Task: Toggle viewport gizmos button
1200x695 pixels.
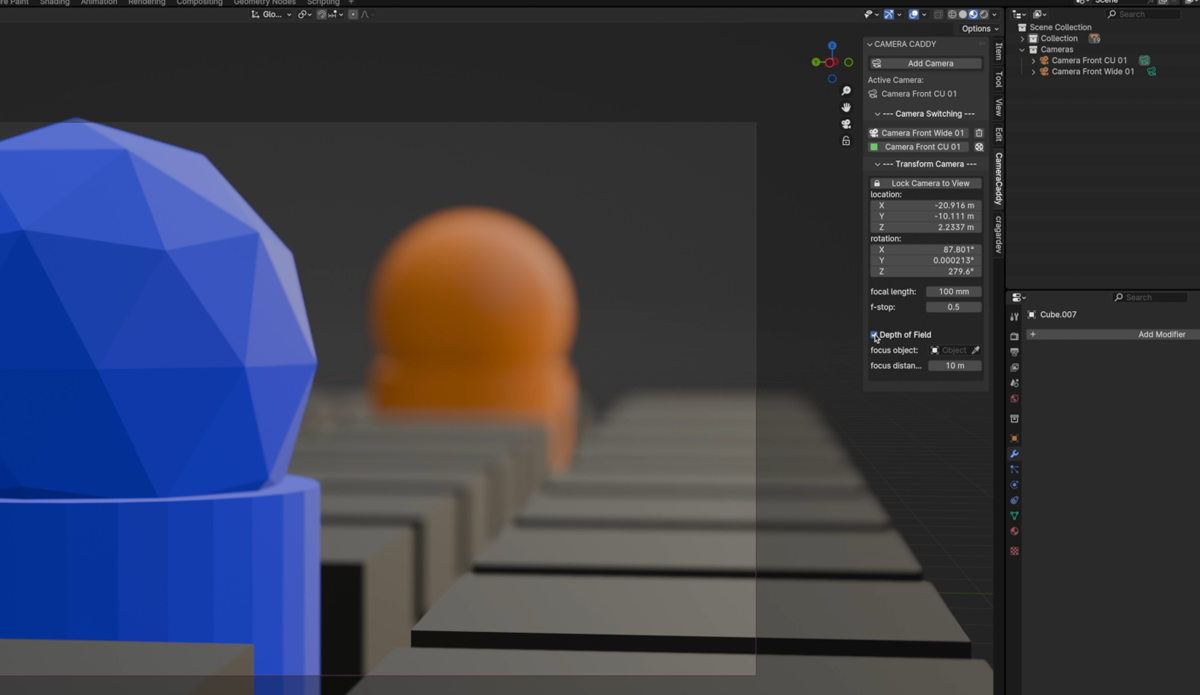Action: [888, 15]
